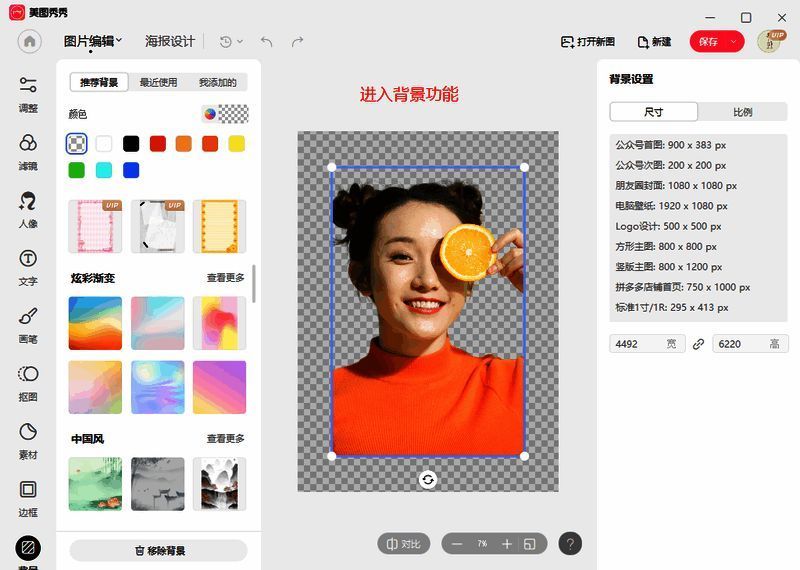Choose the white color swatch
Screen dimensions: 800x570
coord(104,144)
